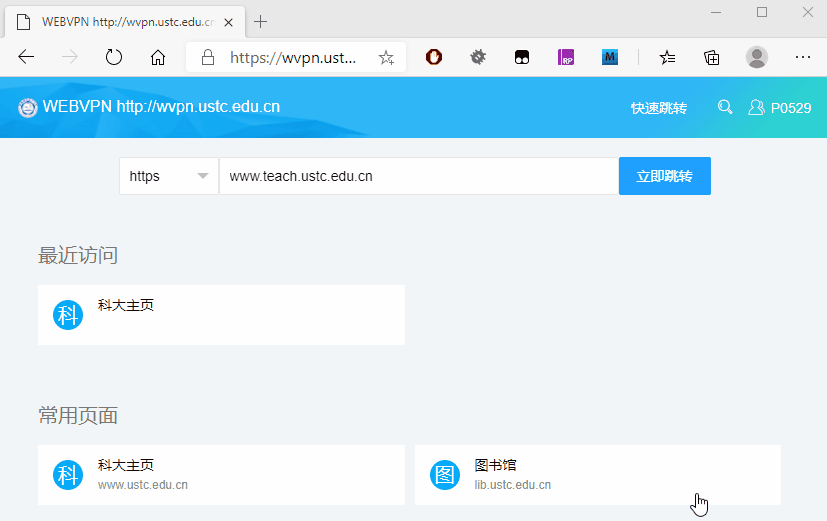This screenshot has height=521, width=827.
Task: Click the 图 circle icon for 图书馆
Action: (445, 475)
